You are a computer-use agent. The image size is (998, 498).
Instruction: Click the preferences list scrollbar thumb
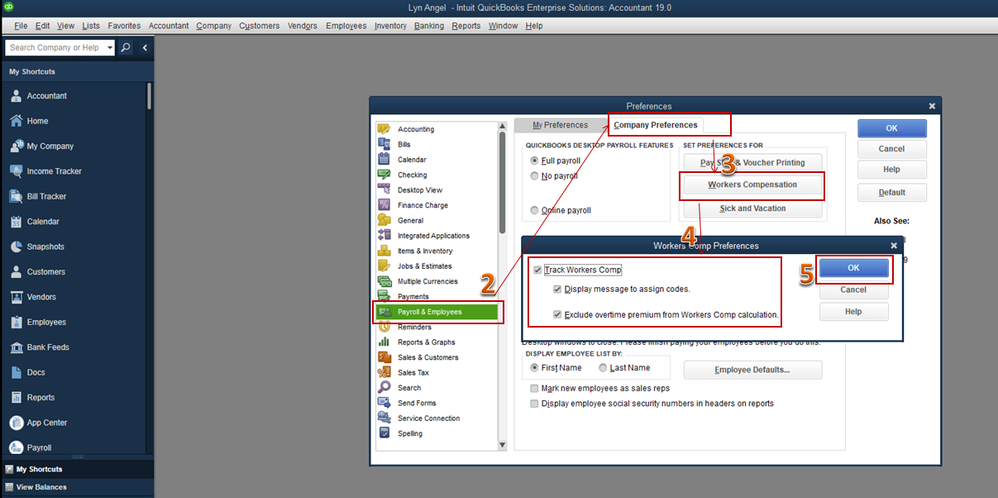502,182
